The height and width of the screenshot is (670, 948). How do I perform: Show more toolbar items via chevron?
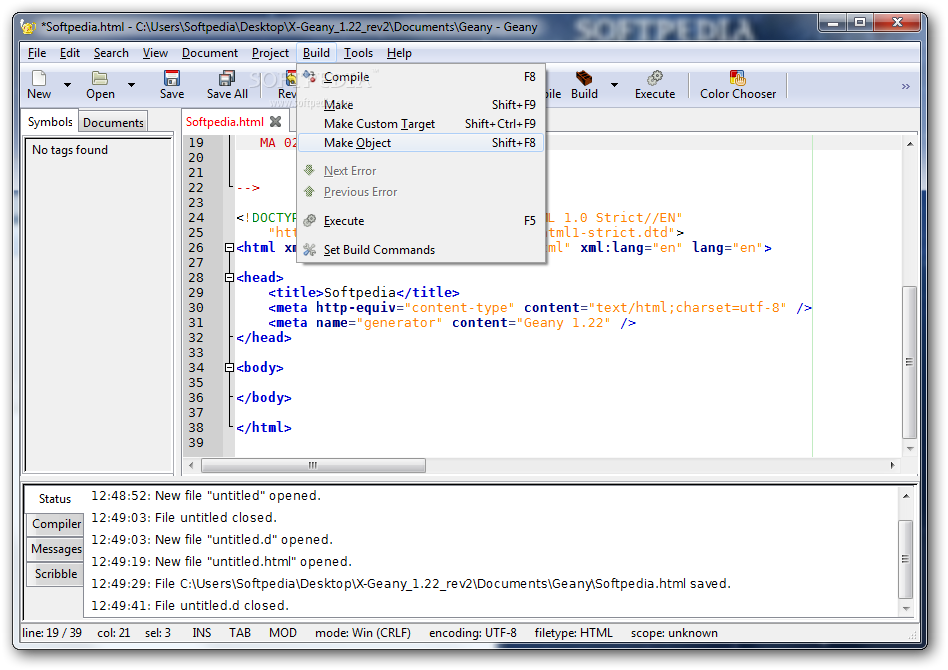coord(906,86)
